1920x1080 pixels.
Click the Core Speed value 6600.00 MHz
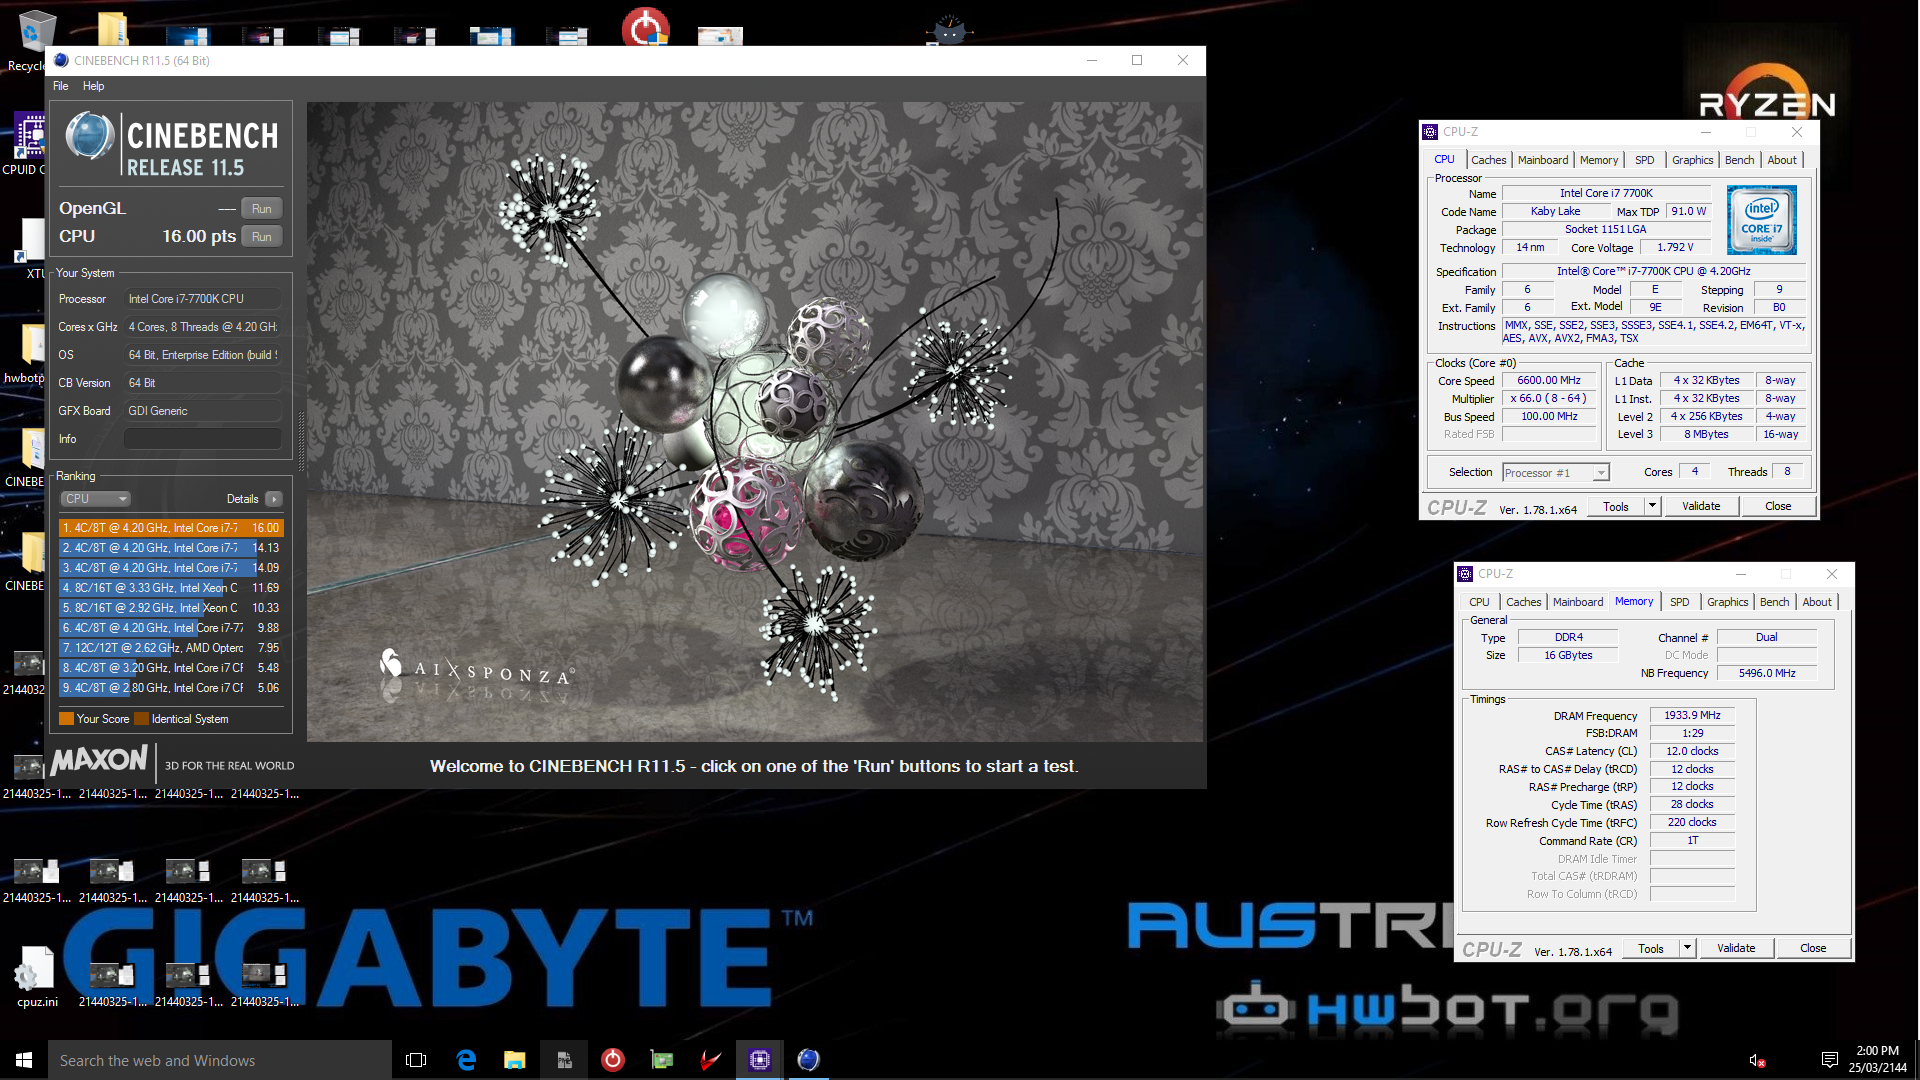[x=1549, y=381]
